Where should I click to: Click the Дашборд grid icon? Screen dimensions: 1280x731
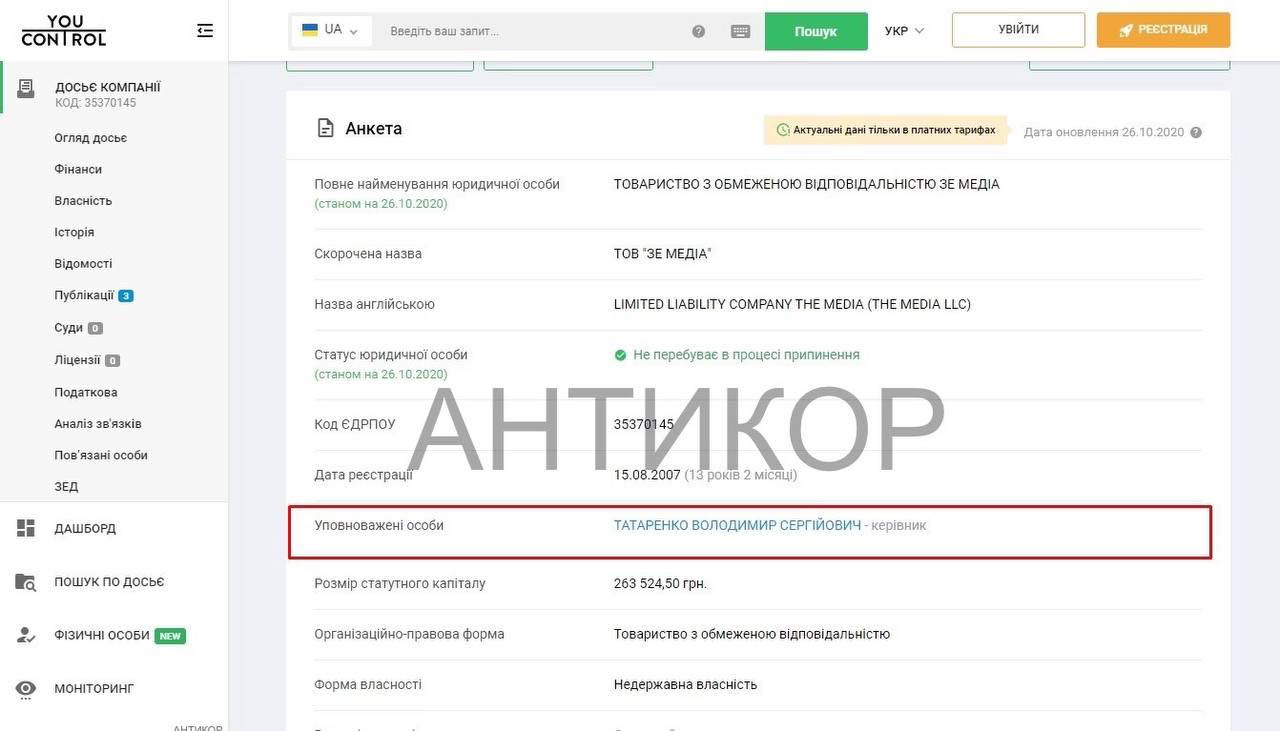(x=26, y=528)
